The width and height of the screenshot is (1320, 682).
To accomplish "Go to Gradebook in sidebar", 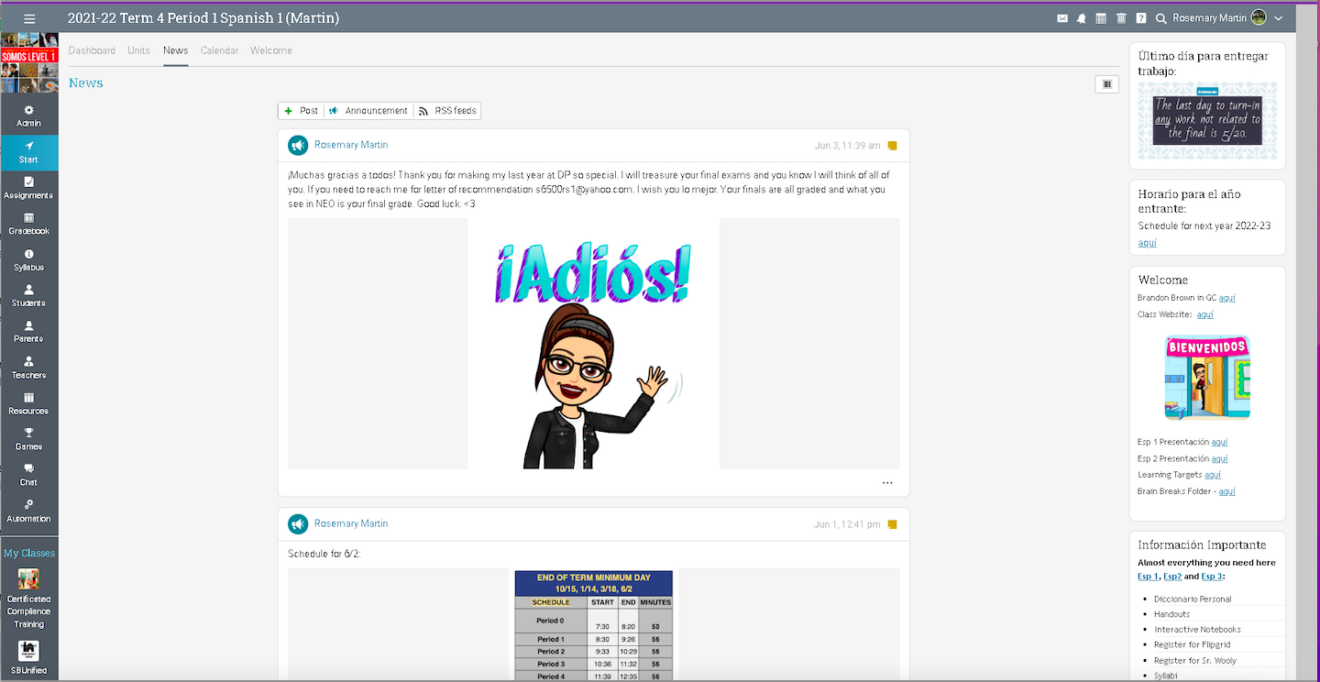I will [x=29, y=223].
